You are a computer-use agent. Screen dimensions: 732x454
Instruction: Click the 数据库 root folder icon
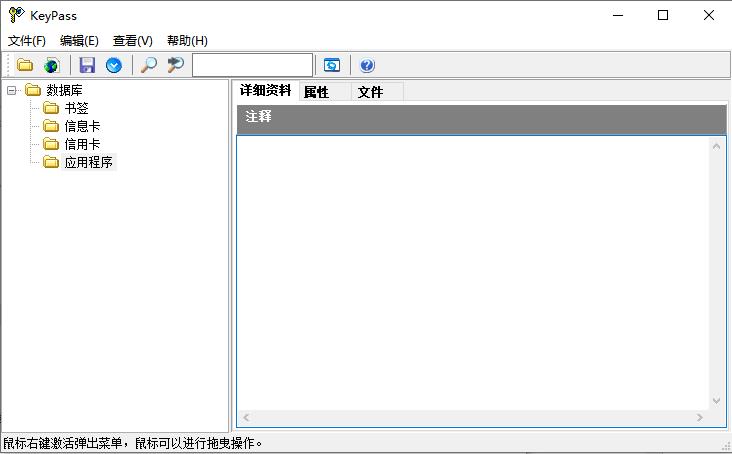click(33, 90)
